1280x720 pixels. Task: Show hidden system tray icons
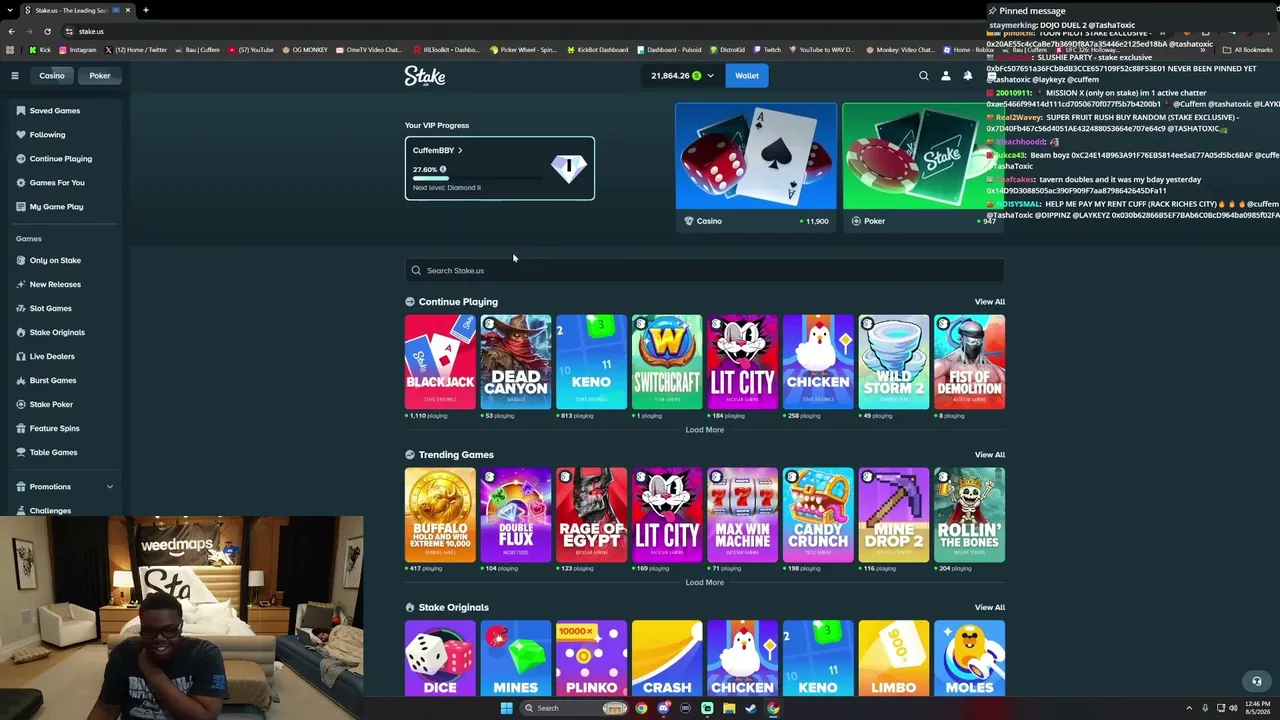point(1189,708)
